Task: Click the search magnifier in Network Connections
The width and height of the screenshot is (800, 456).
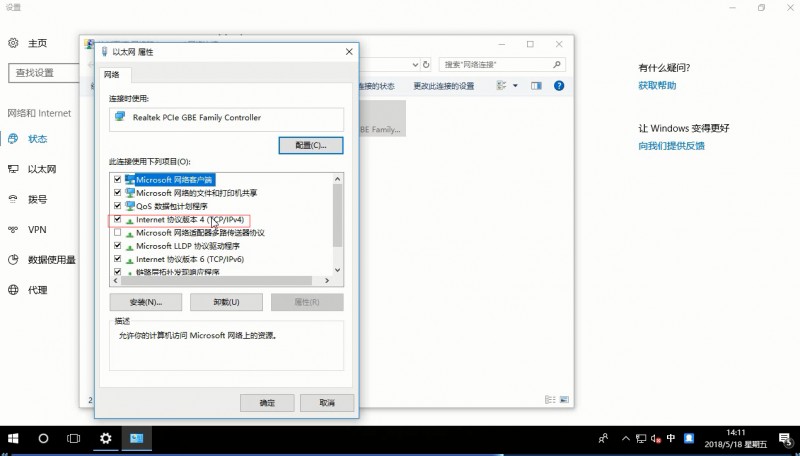Action: click(x=557, y=65)
